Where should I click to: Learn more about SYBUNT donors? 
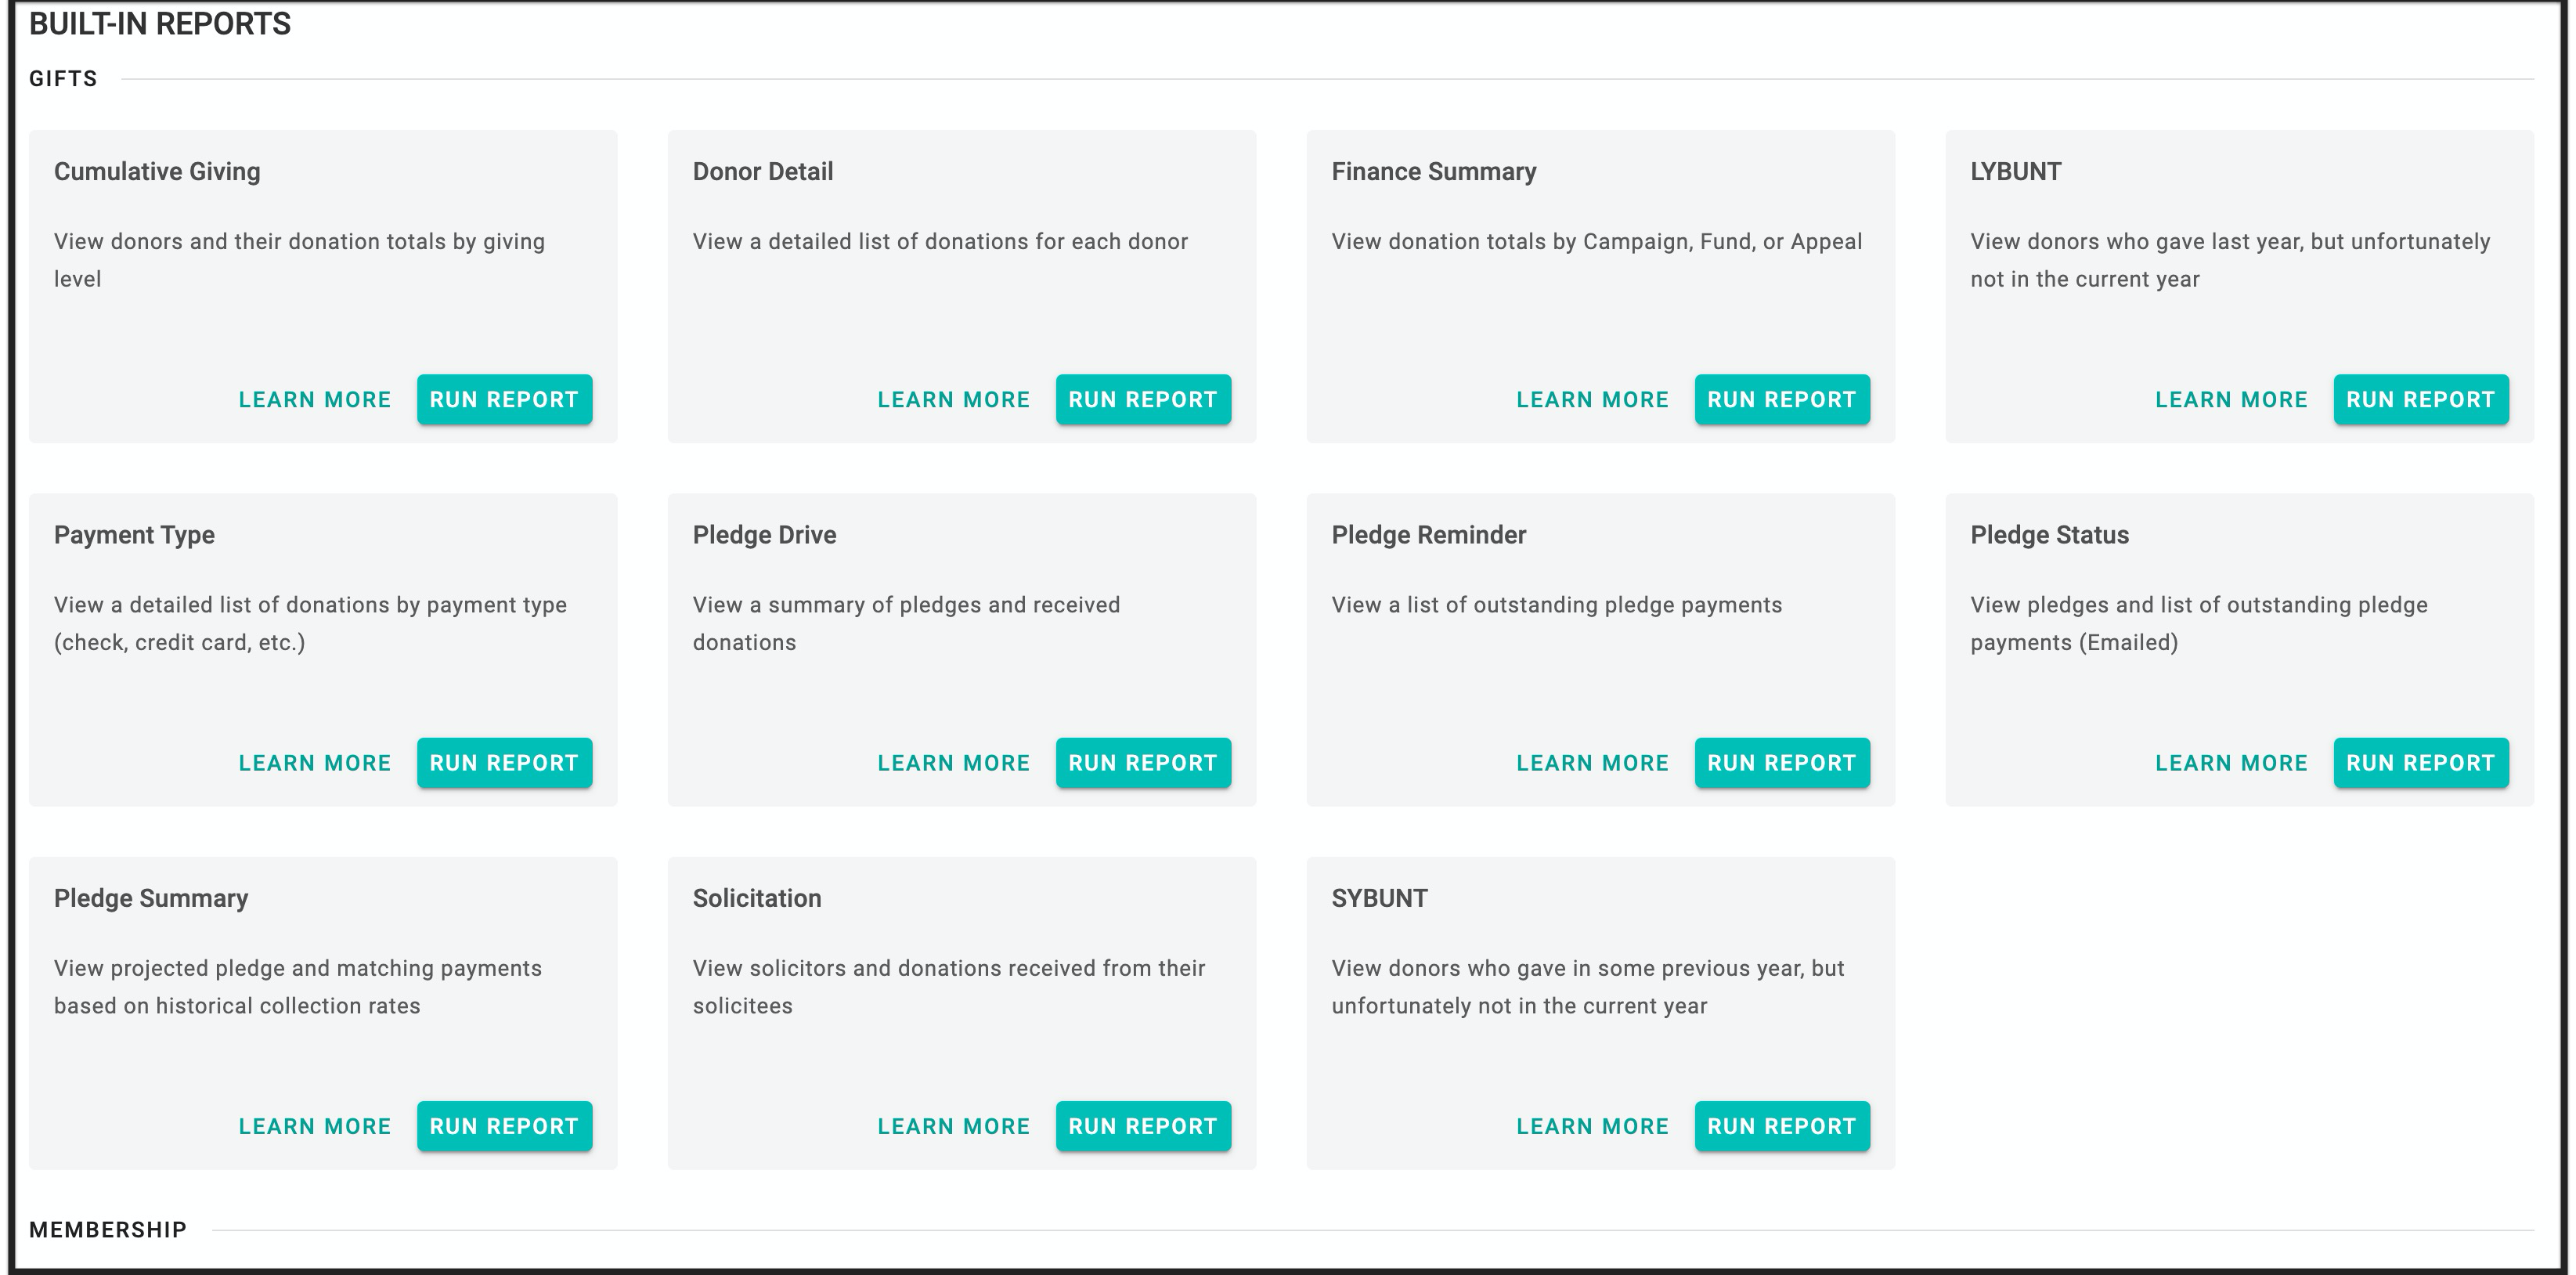[1592, 1125]
